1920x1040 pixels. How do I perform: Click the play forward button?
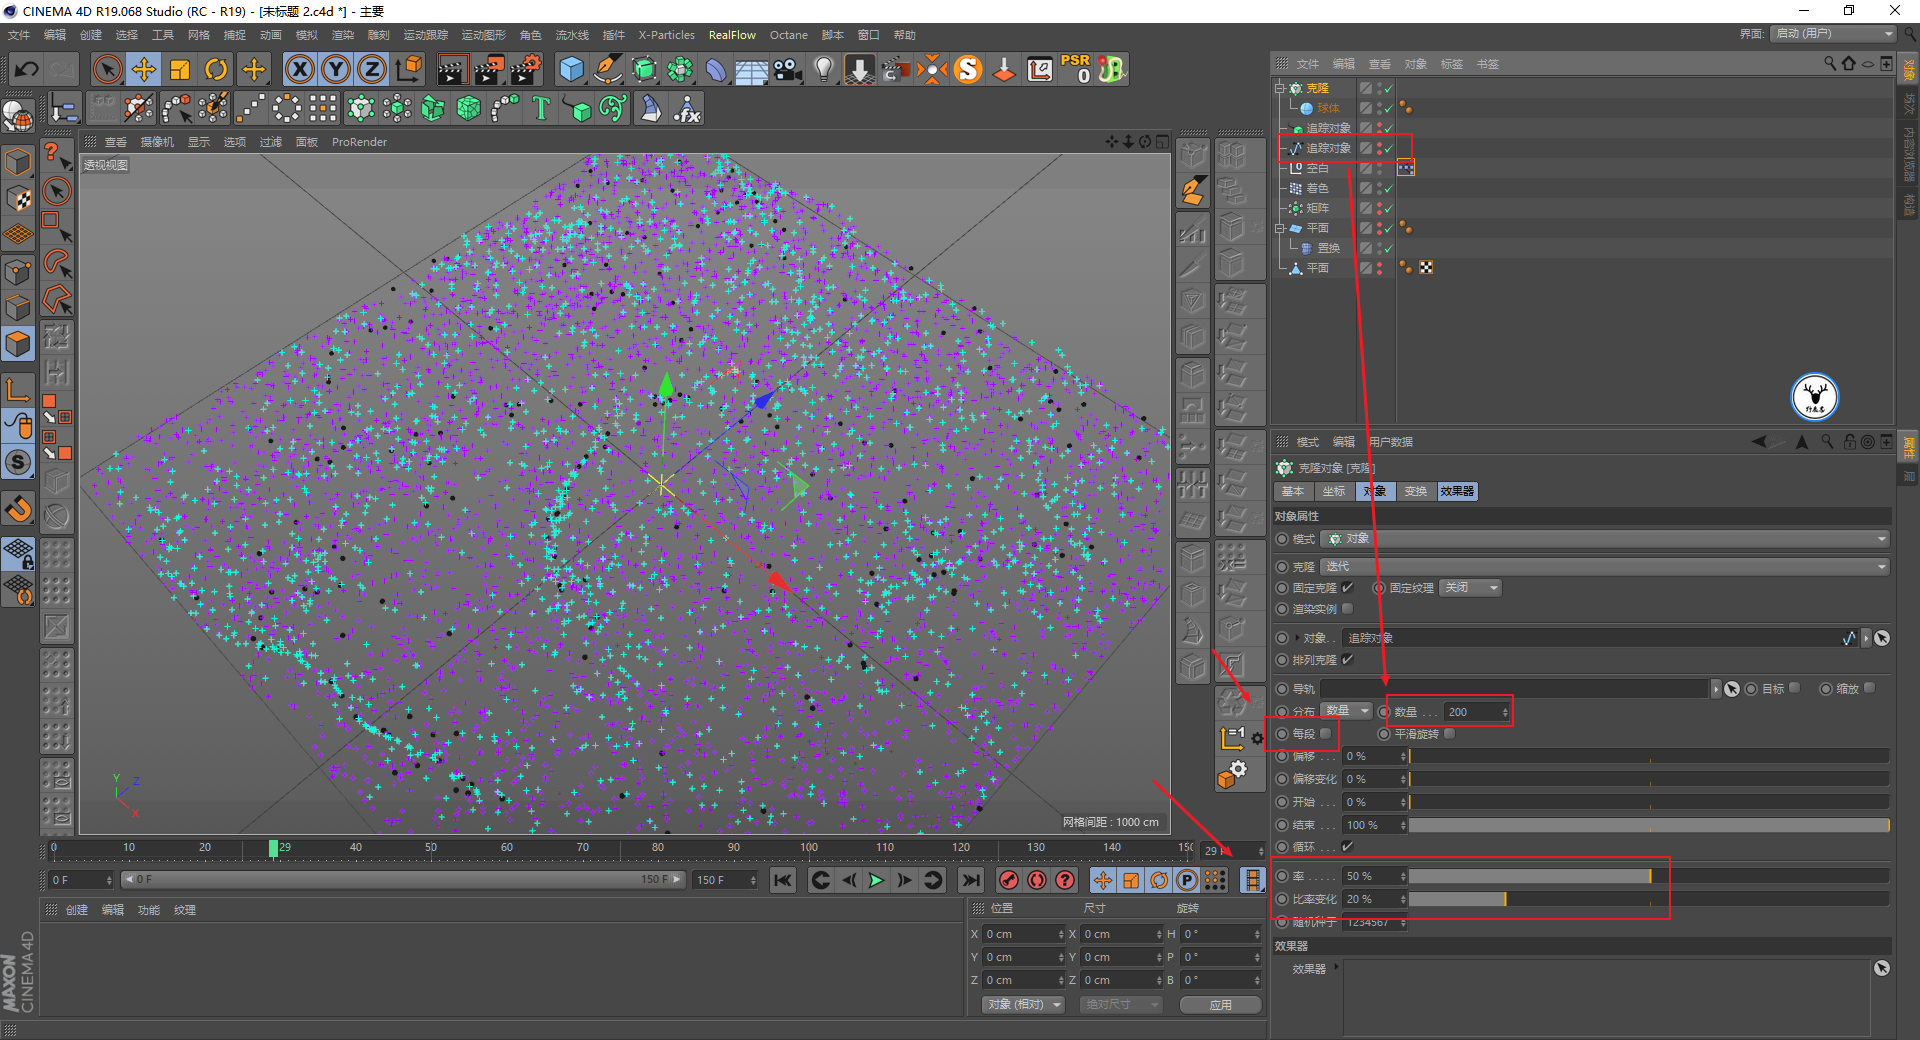[x=876, y=880]
